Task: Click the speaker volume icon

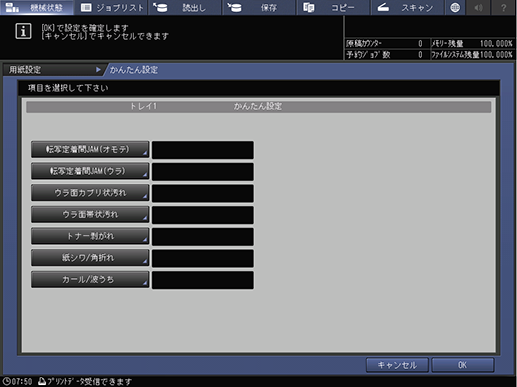Action: click(479, 7)
